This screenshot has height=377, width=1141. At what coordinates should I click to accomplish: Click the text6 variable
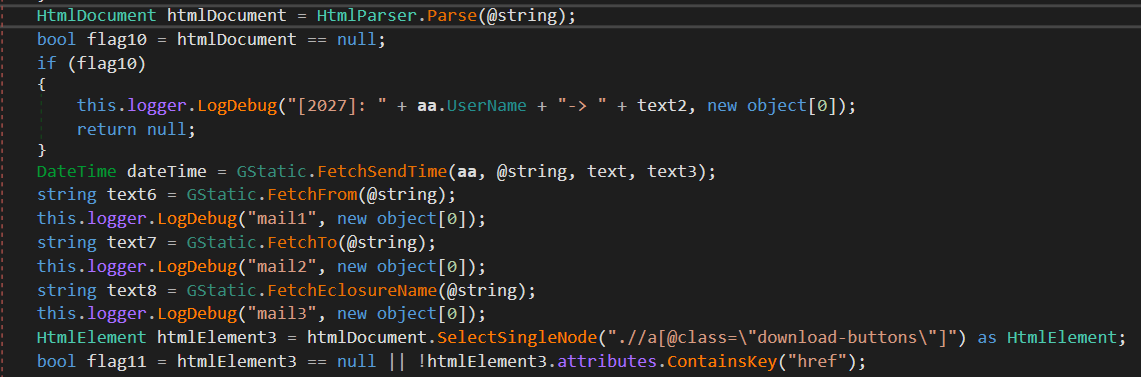click(131, 194)
